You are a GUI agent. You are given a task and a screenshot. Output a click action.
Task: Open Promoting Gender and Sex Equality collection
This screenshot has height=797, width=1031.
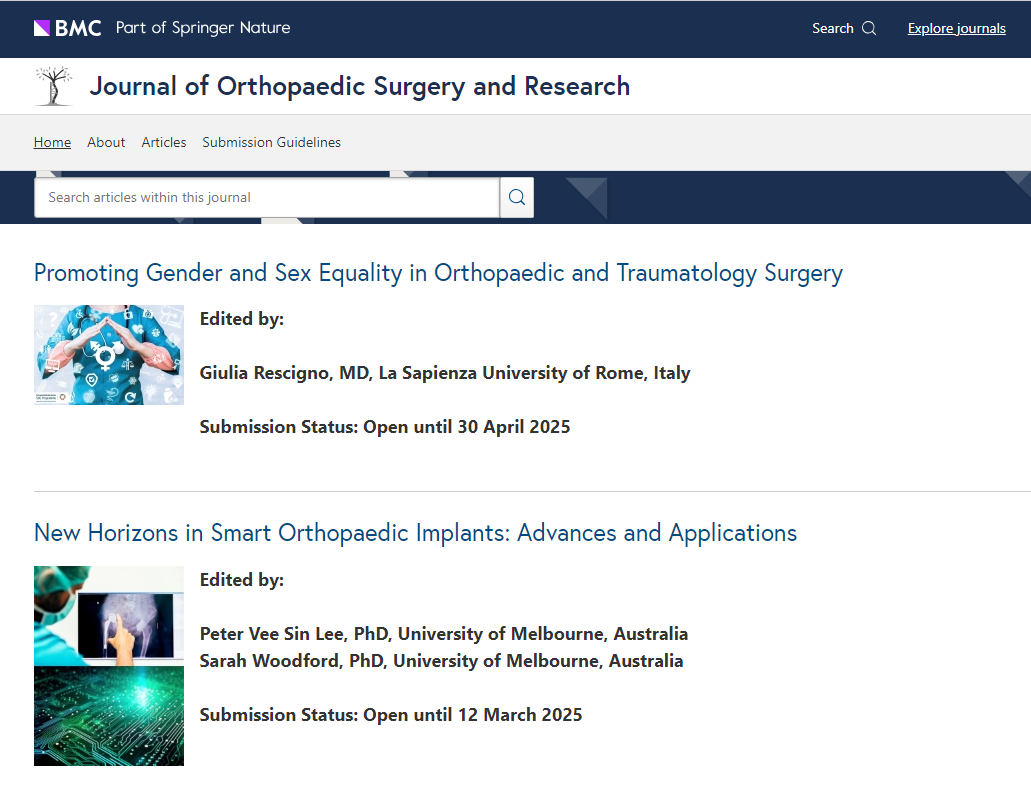(x=438, y=273)
